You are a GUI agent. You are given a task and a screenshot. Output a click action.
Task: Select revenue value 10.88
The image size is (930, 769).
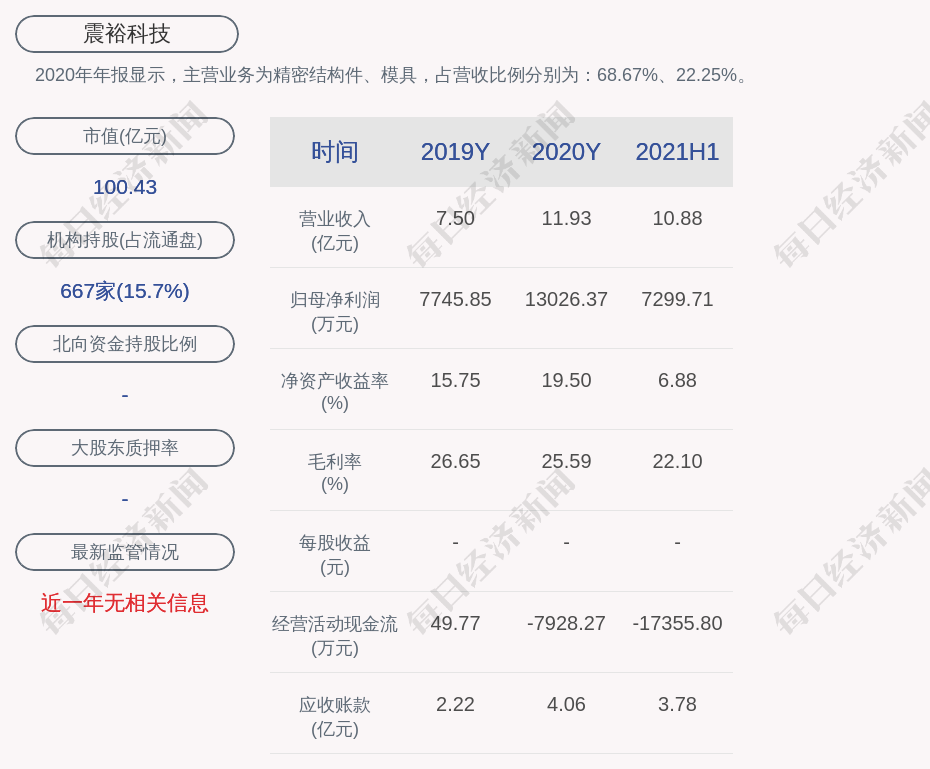[677, 218]
